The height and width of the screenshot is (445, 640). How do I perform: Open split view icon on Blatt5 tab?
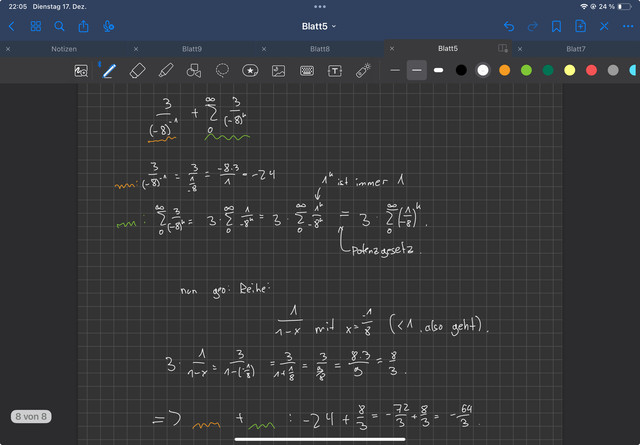[x=502, y=48]
